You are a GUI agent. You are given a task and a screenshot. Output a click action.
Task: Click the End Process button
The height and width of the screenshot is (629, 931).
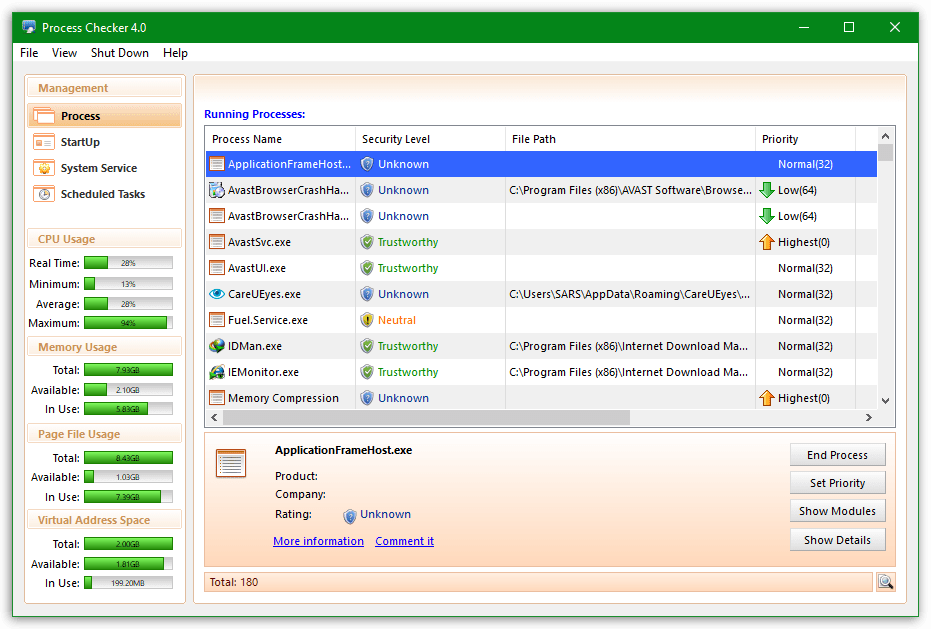(x=837, y=455)
